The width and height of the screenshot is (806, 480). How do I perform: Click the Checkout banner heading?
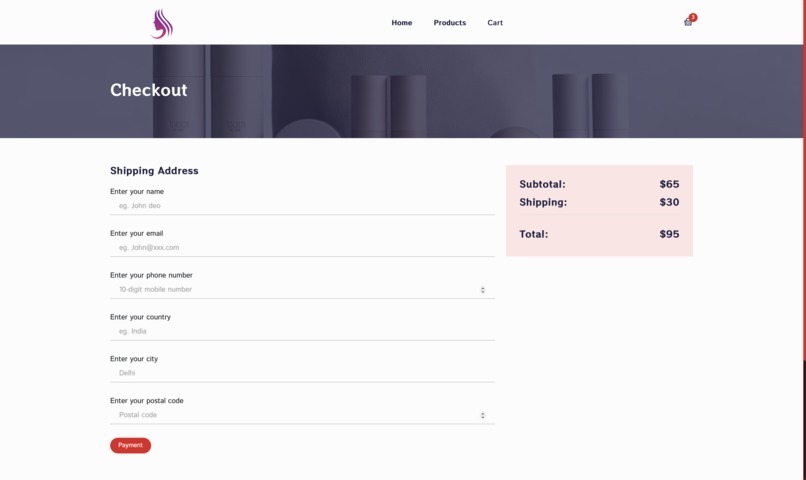(149, 90)
